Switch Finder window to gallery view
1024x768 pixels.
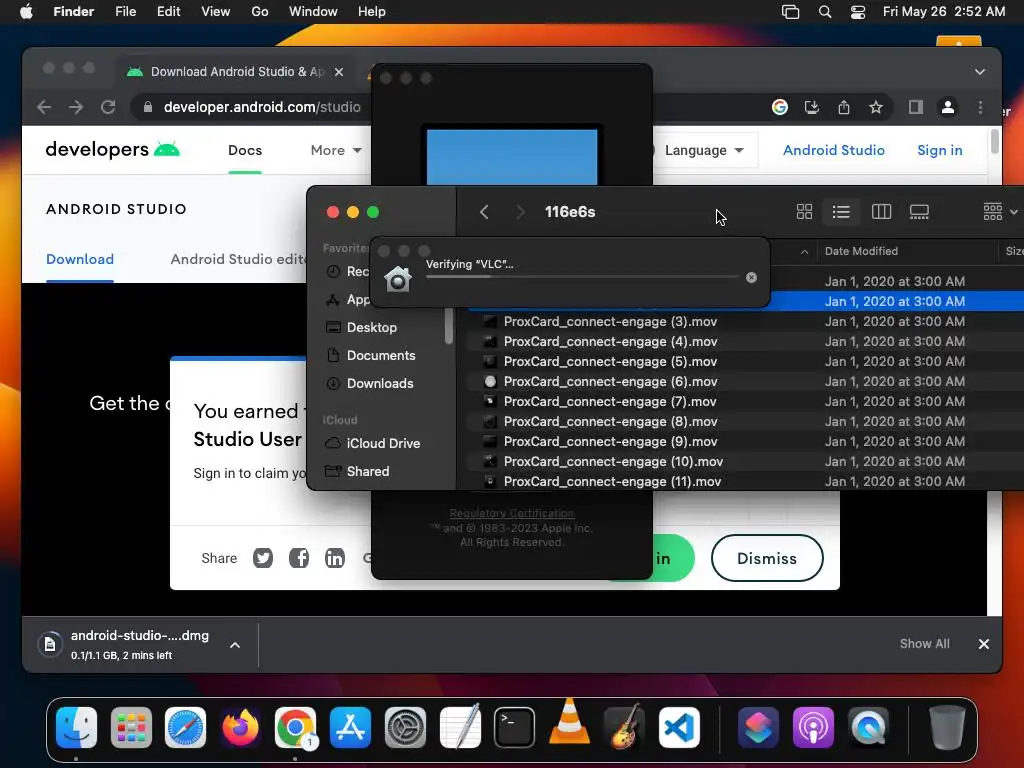pyautogui.click(x=919, y=212)
